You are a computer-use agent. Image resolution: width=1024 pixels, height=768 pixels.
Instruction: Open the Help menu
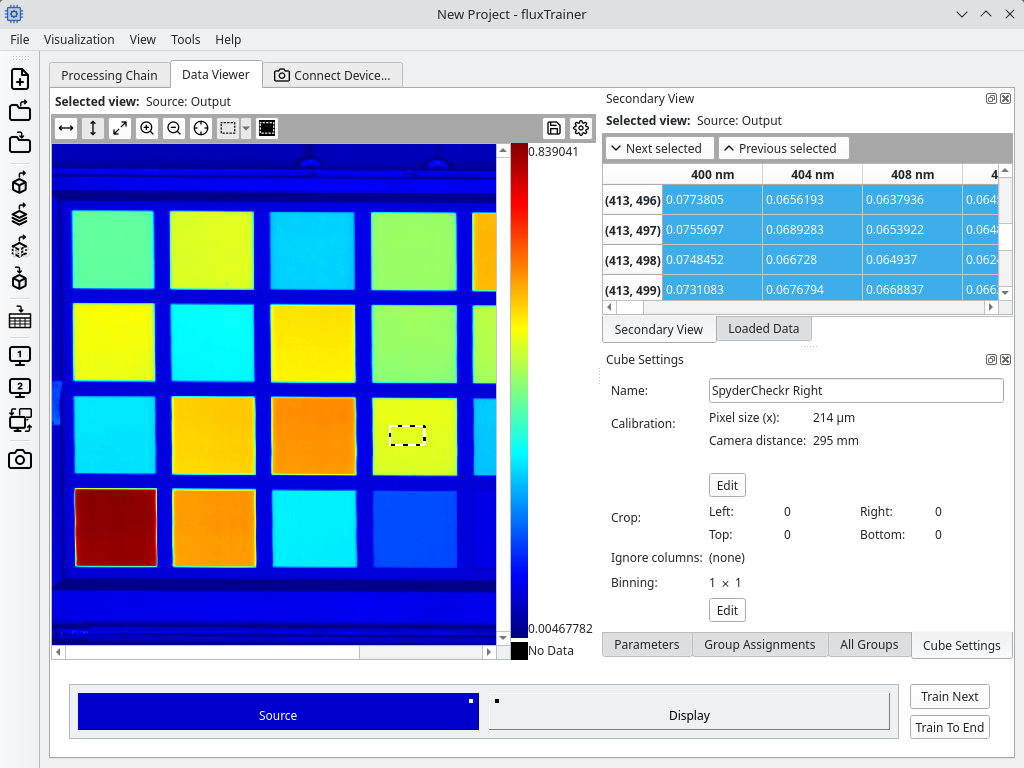click(228, 39)
